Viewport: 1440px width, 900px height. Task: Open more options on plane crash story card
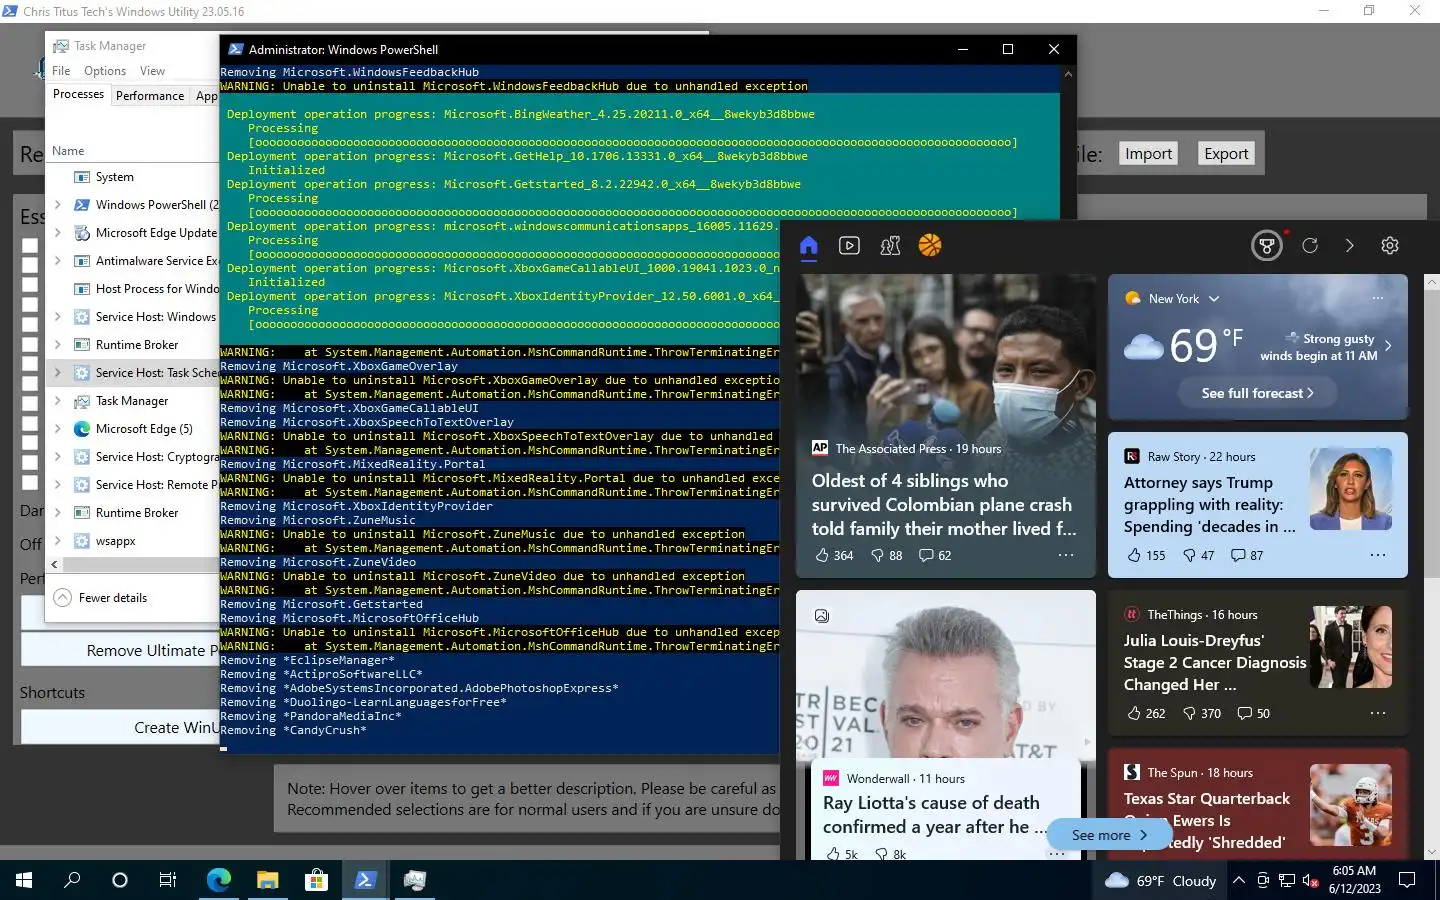1066,555
